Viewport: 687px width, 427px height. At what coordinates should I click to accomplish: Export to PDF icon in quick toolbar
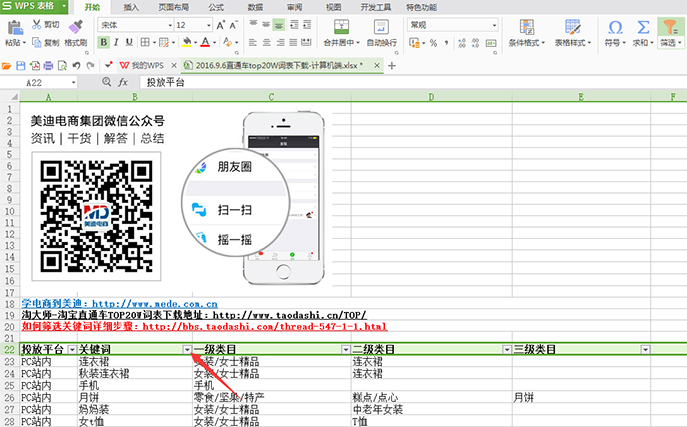point(35,66)
